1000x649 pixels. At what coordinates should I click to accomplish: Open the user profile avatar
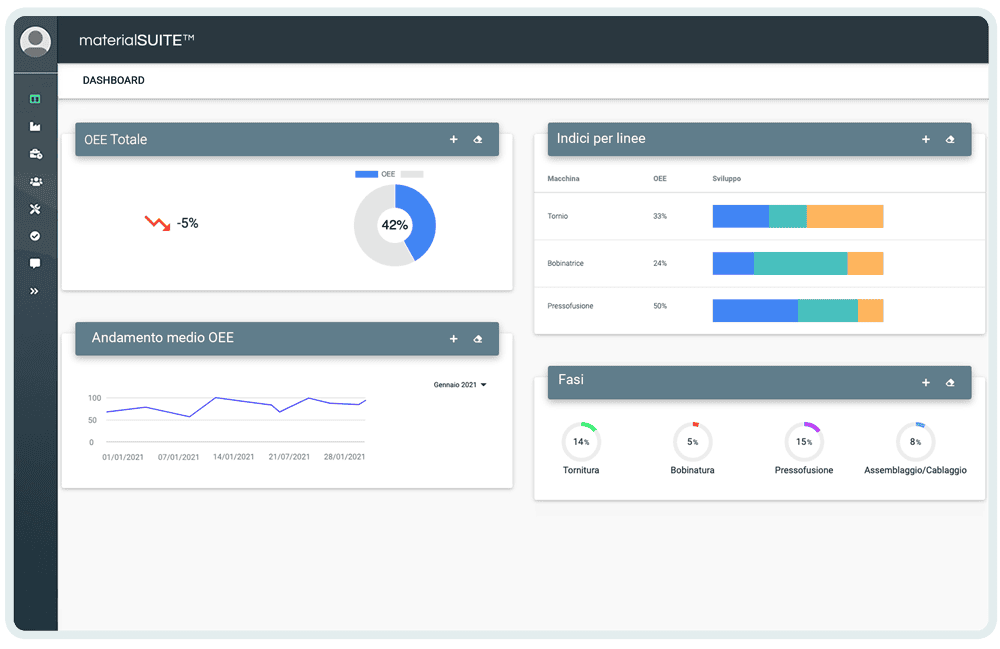click(x=36, y=41)
